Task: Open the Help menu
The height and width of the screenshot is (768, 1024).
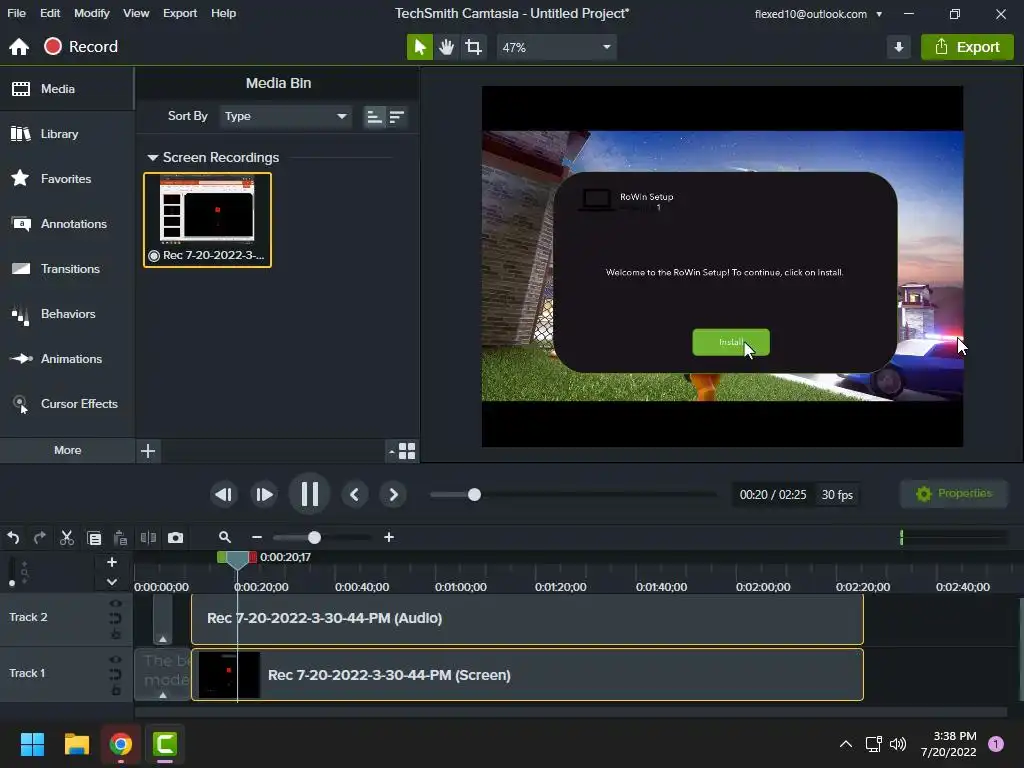Action: [223, 13]
